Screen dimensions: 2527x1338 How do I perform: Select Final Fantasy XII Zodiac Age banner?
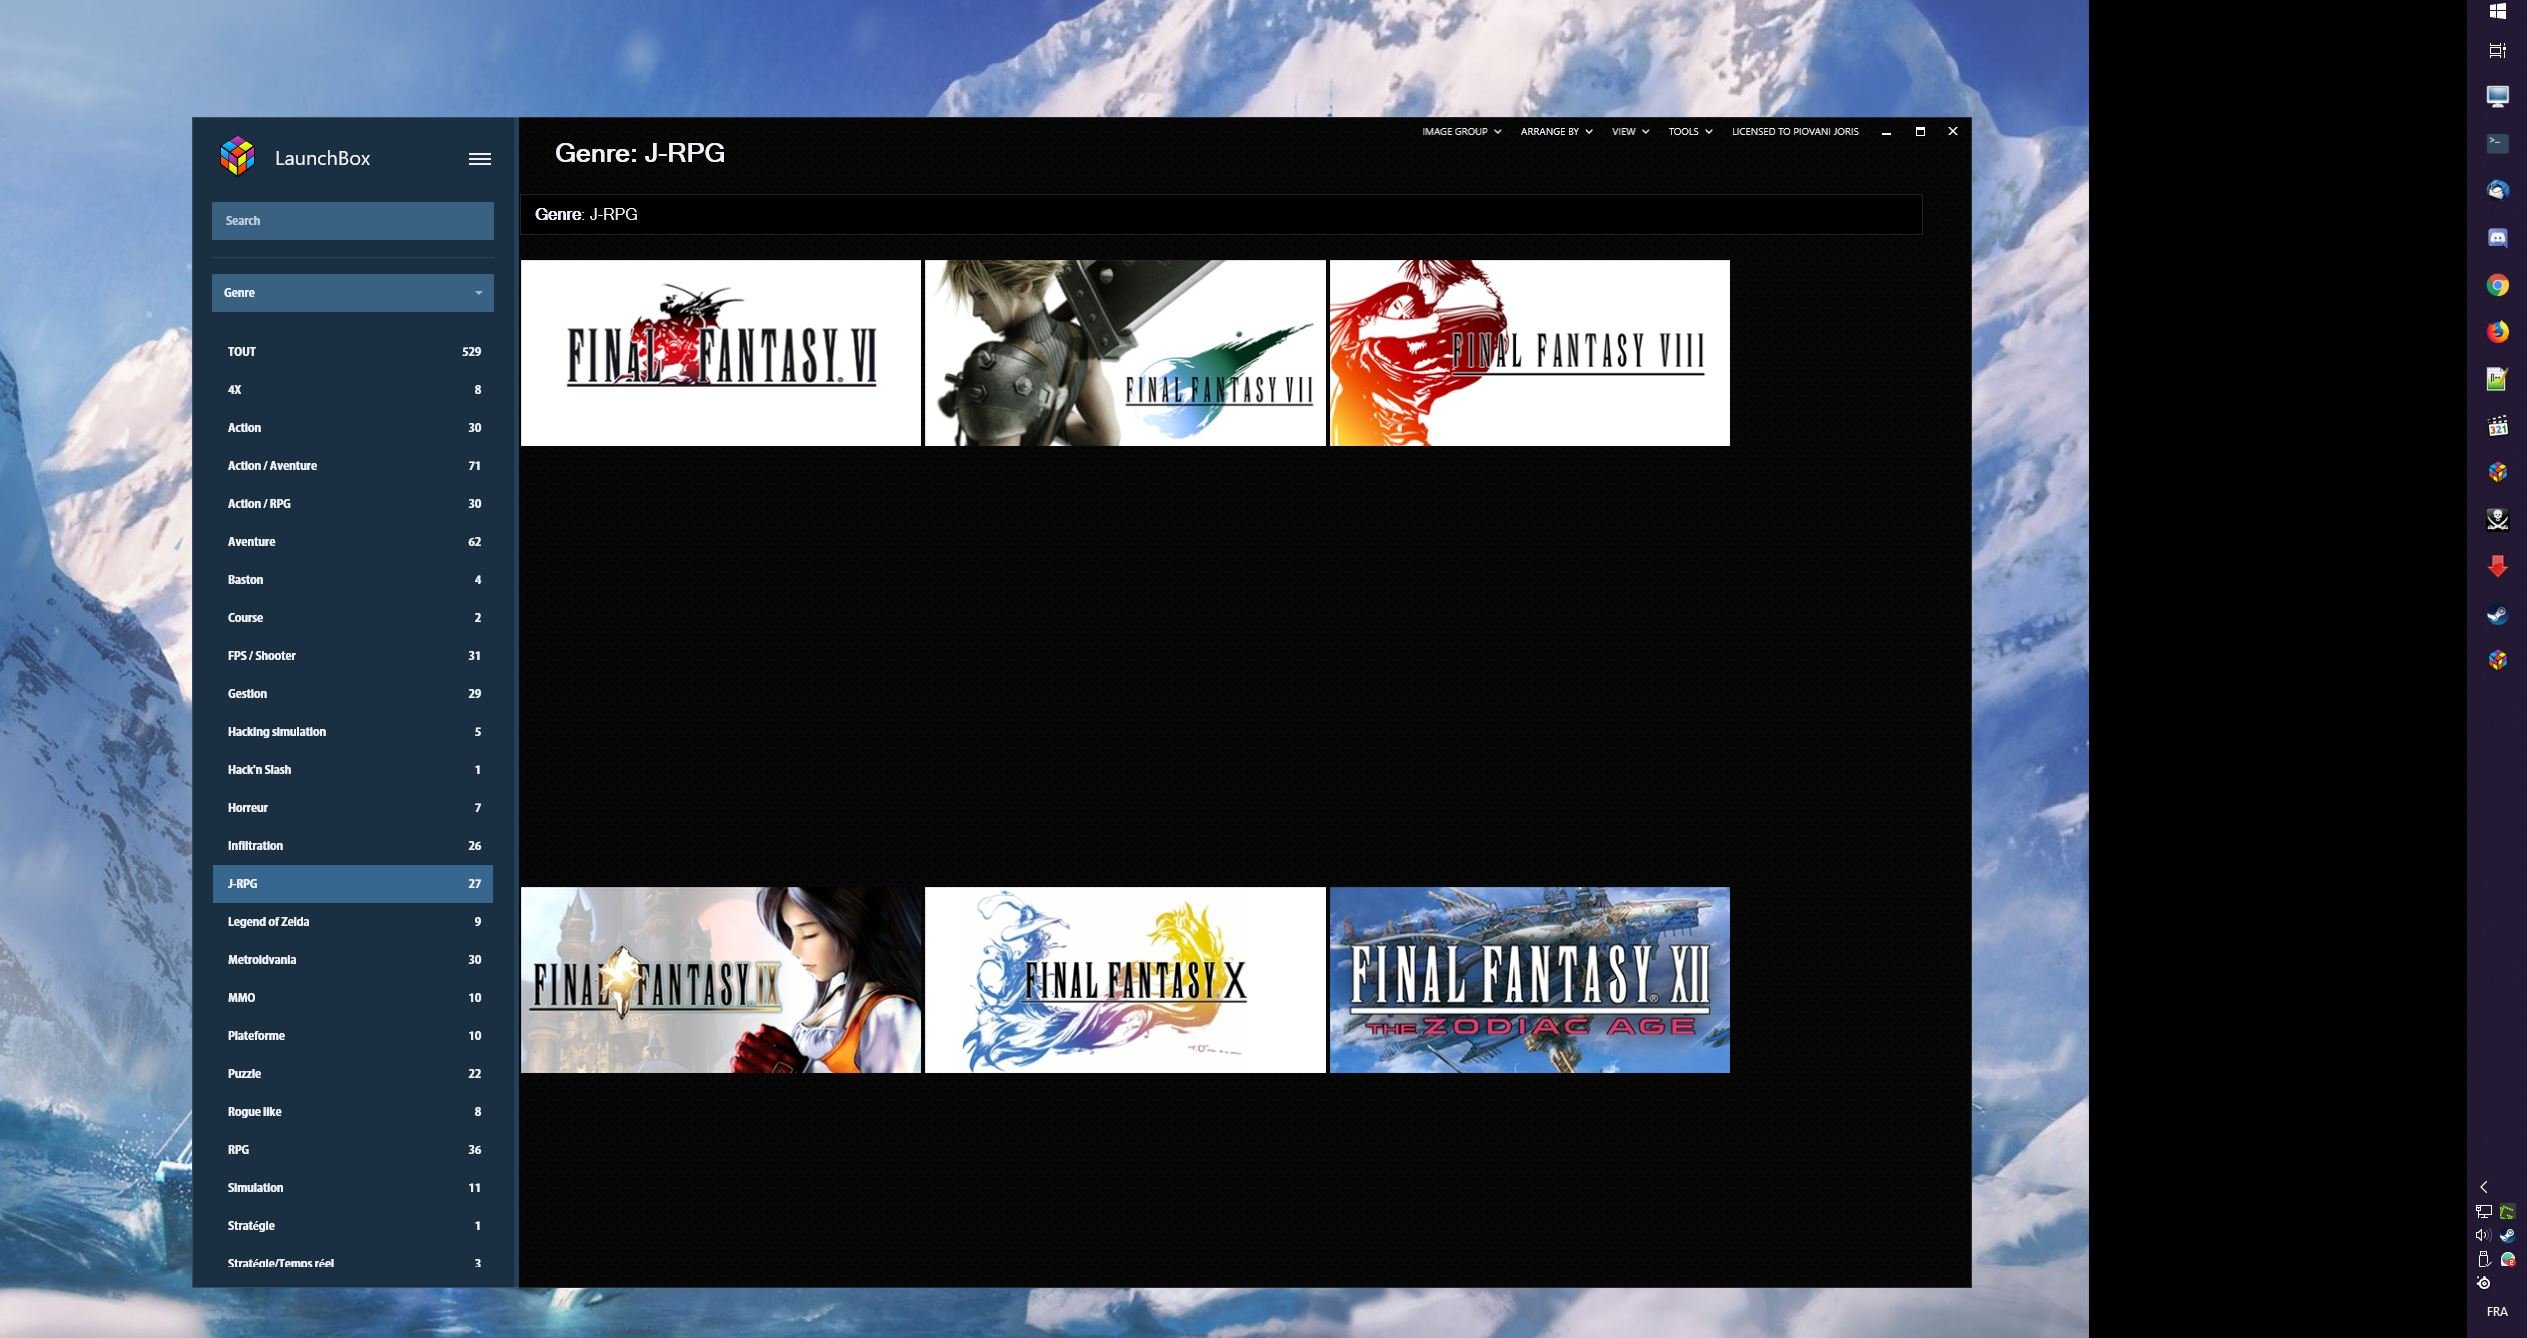1529,980
